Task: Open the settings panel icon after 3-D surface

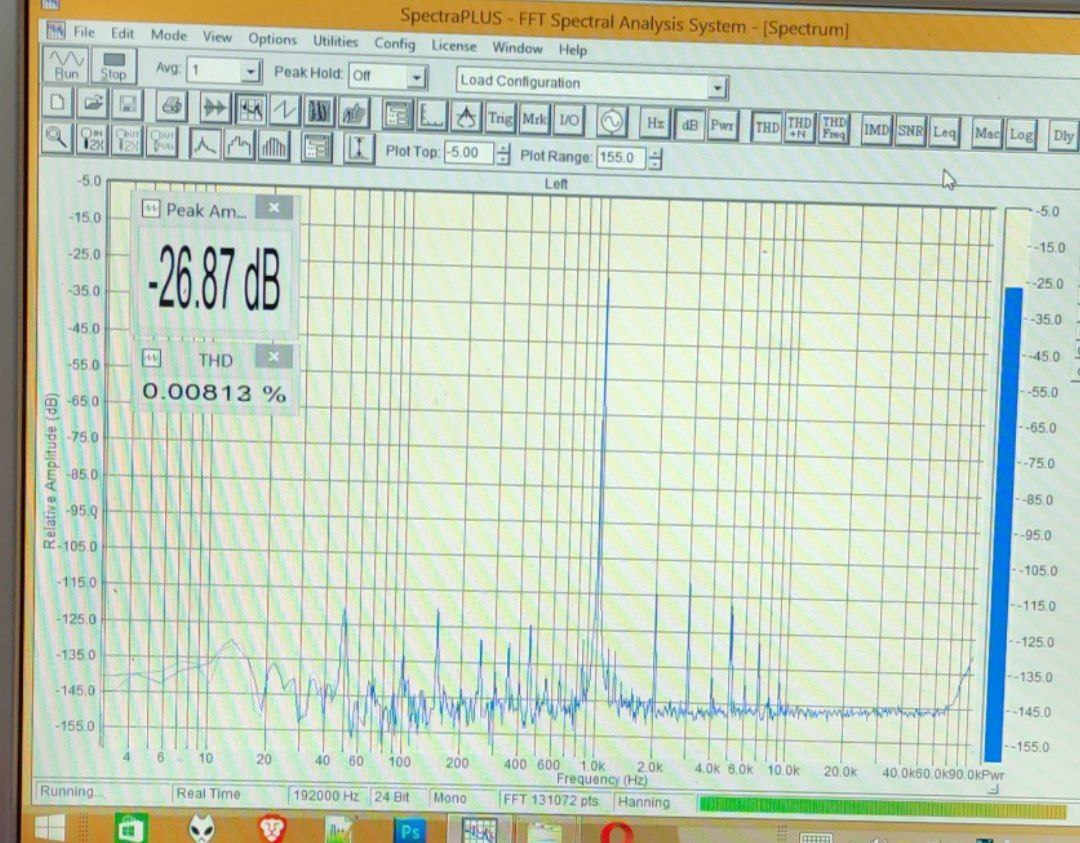Action: [397, 114]
